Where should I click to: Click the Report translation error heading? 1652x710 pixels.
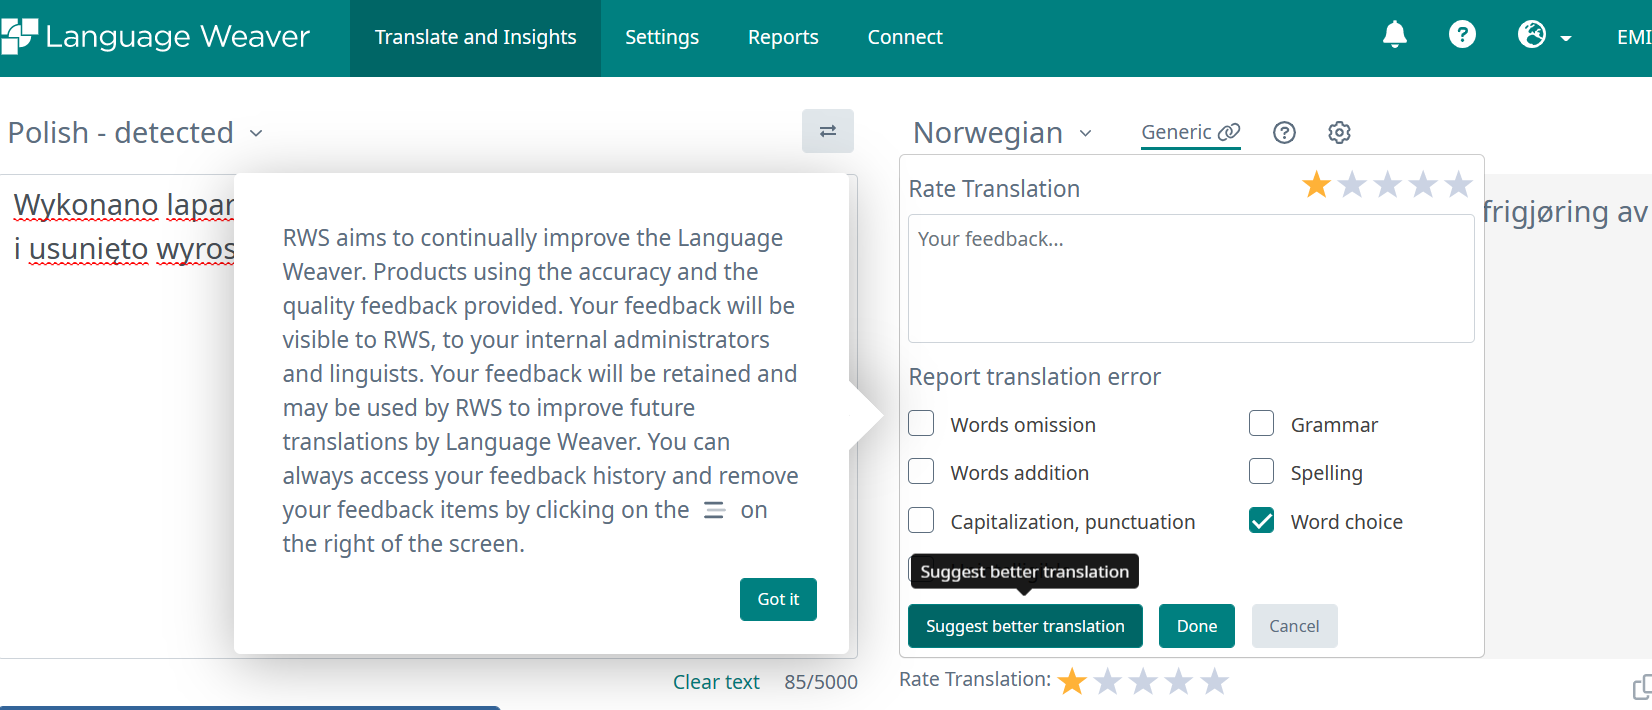(1034, 377)
